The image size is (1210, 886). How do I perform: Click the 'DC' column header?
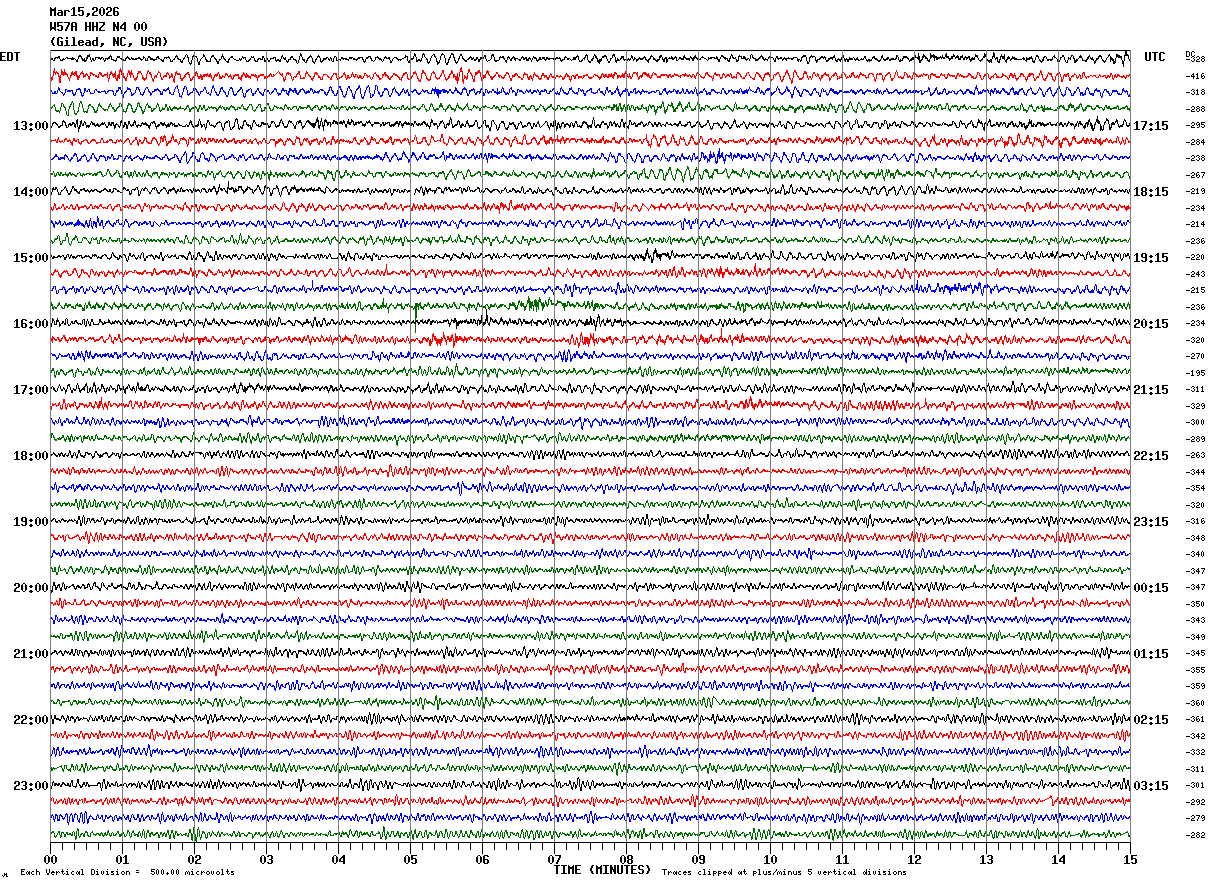pyautogui.click(x=1190, y=54)
